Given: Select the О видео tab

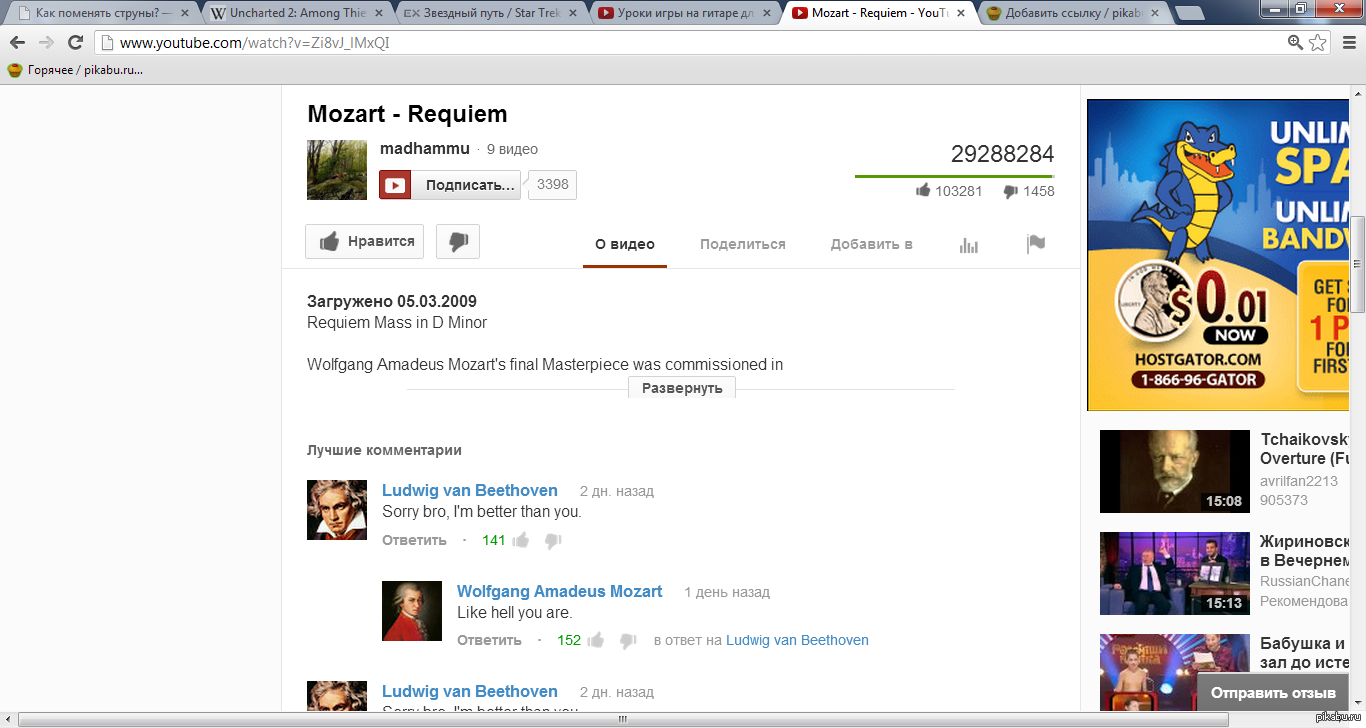Looking at the screenshot, I should 624,244.
